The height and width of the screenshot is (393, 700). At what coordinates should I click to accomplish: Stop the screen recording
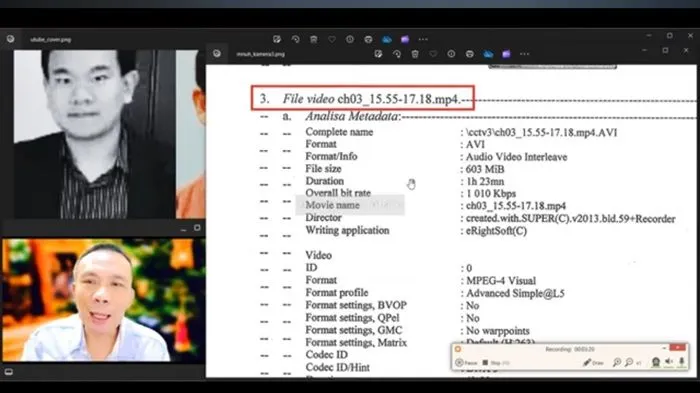(x=495, y=363)
